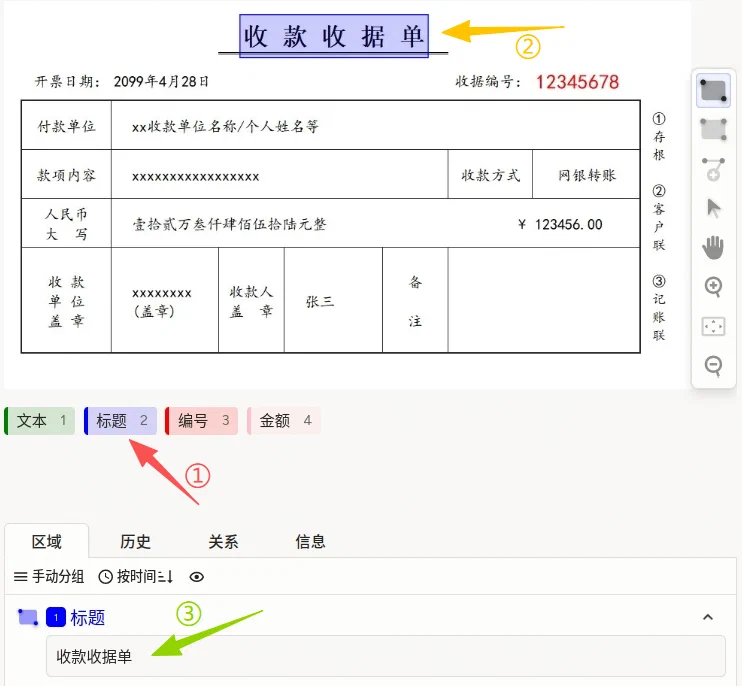The height and width of the screenshot is (686, 742).
Task: Choose the arrow selection tool
Action: coord(713,208)
